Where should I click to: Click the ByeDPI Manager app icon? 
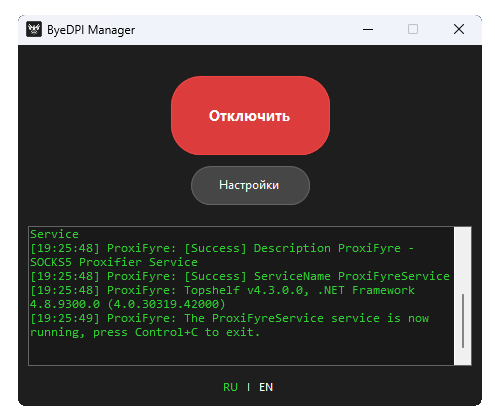click(x=34, y=29)
